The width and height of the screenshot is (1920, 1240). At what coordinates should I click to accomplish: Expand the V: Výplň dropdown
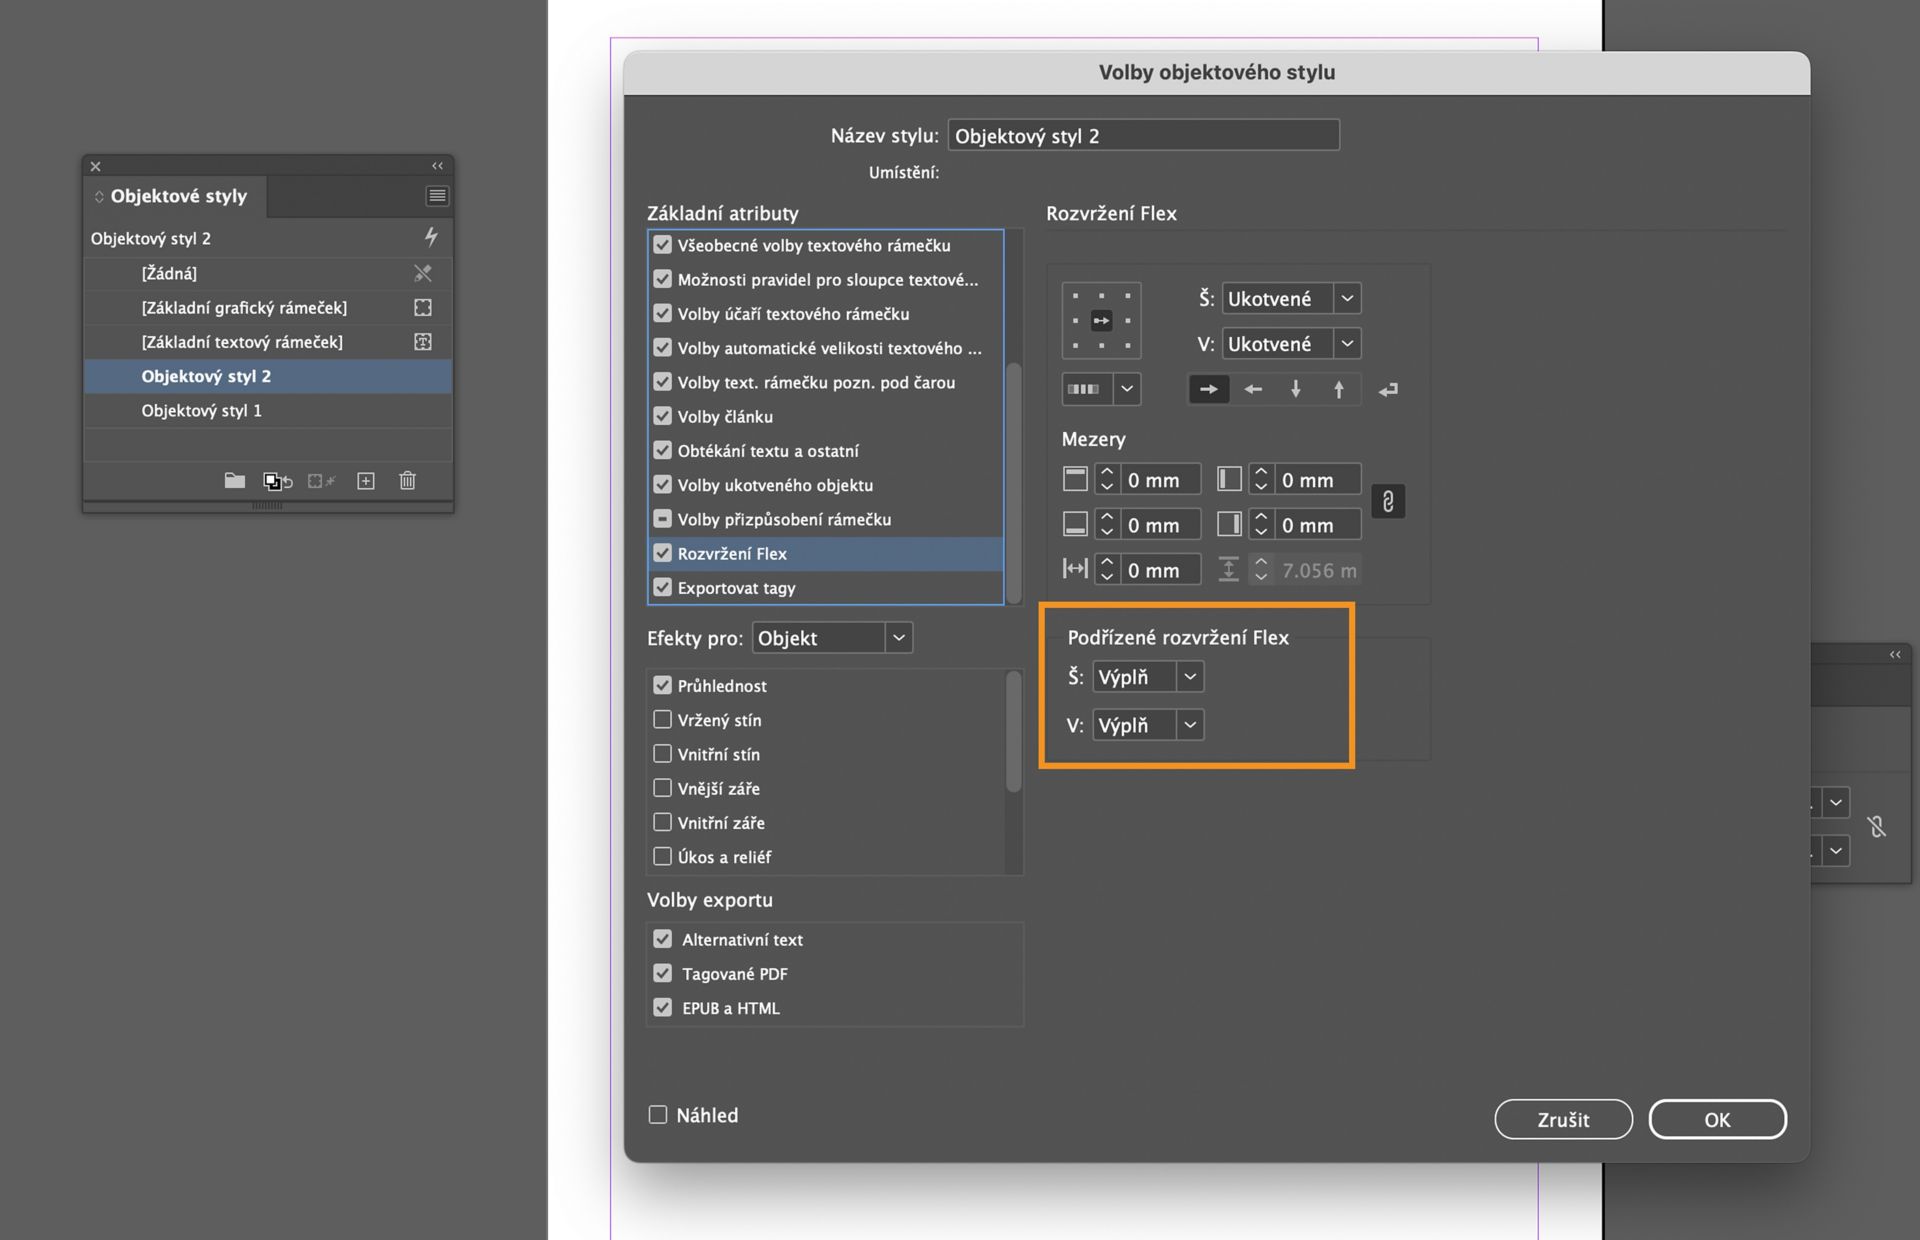1148,725
